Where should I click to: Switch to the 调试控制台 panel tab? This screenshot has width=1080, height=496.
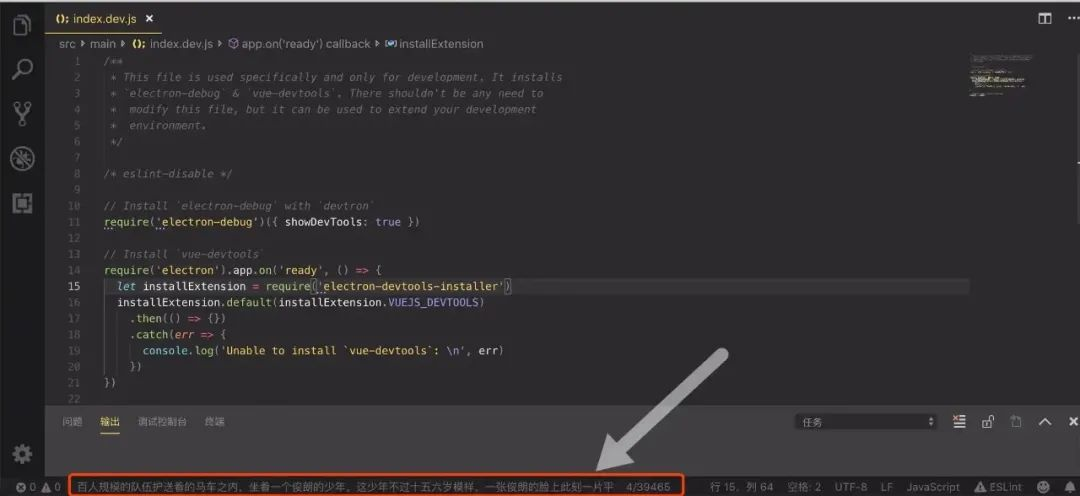[x=162, y=422]
